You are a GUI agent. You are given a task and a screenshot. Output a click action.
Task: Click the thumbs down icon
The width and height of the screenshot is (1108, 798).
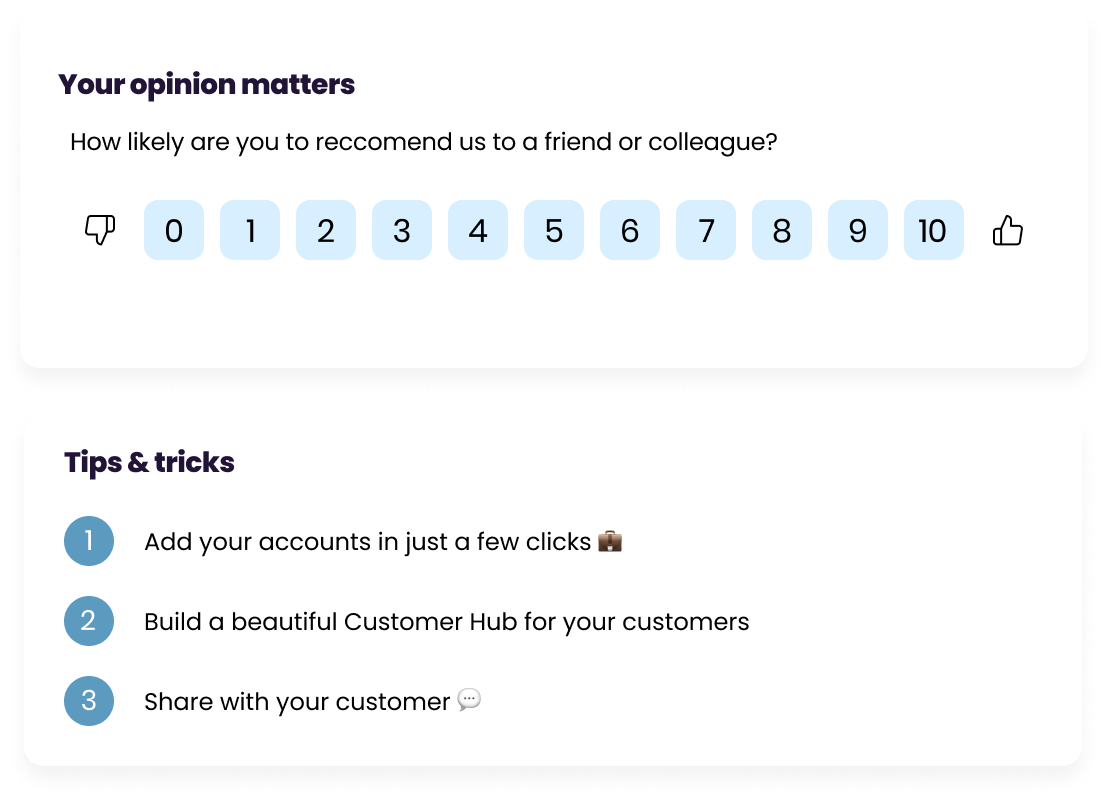click(x=100, y=231)
